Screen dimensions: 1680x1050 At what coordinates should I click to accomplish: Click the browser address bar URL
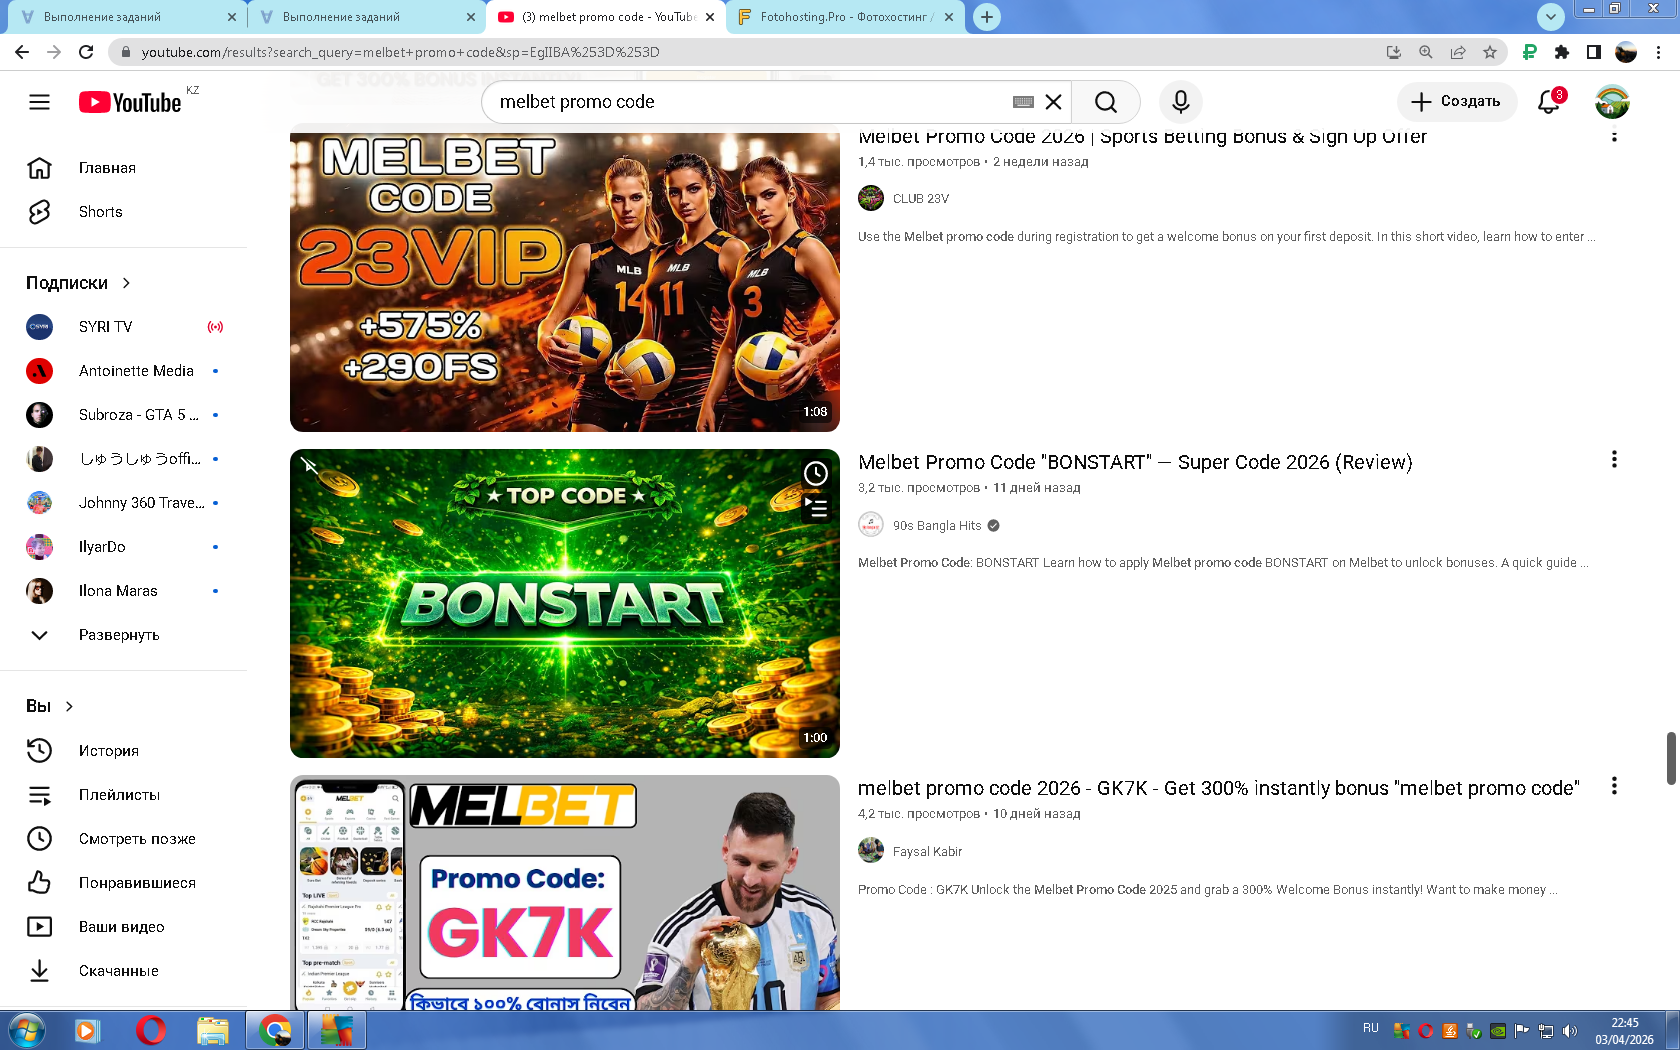(400, 52)
